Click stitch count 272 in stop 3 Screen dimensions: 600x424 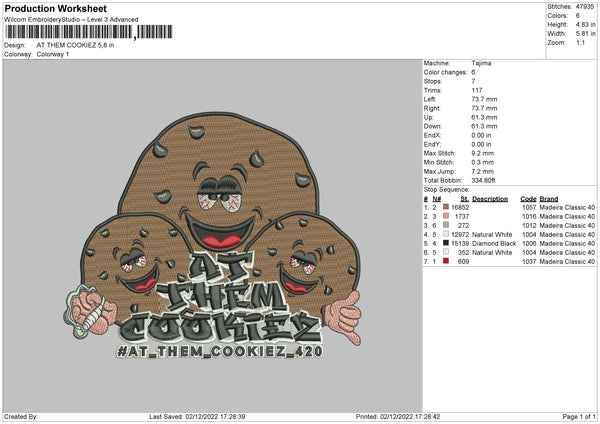[463, 225]
